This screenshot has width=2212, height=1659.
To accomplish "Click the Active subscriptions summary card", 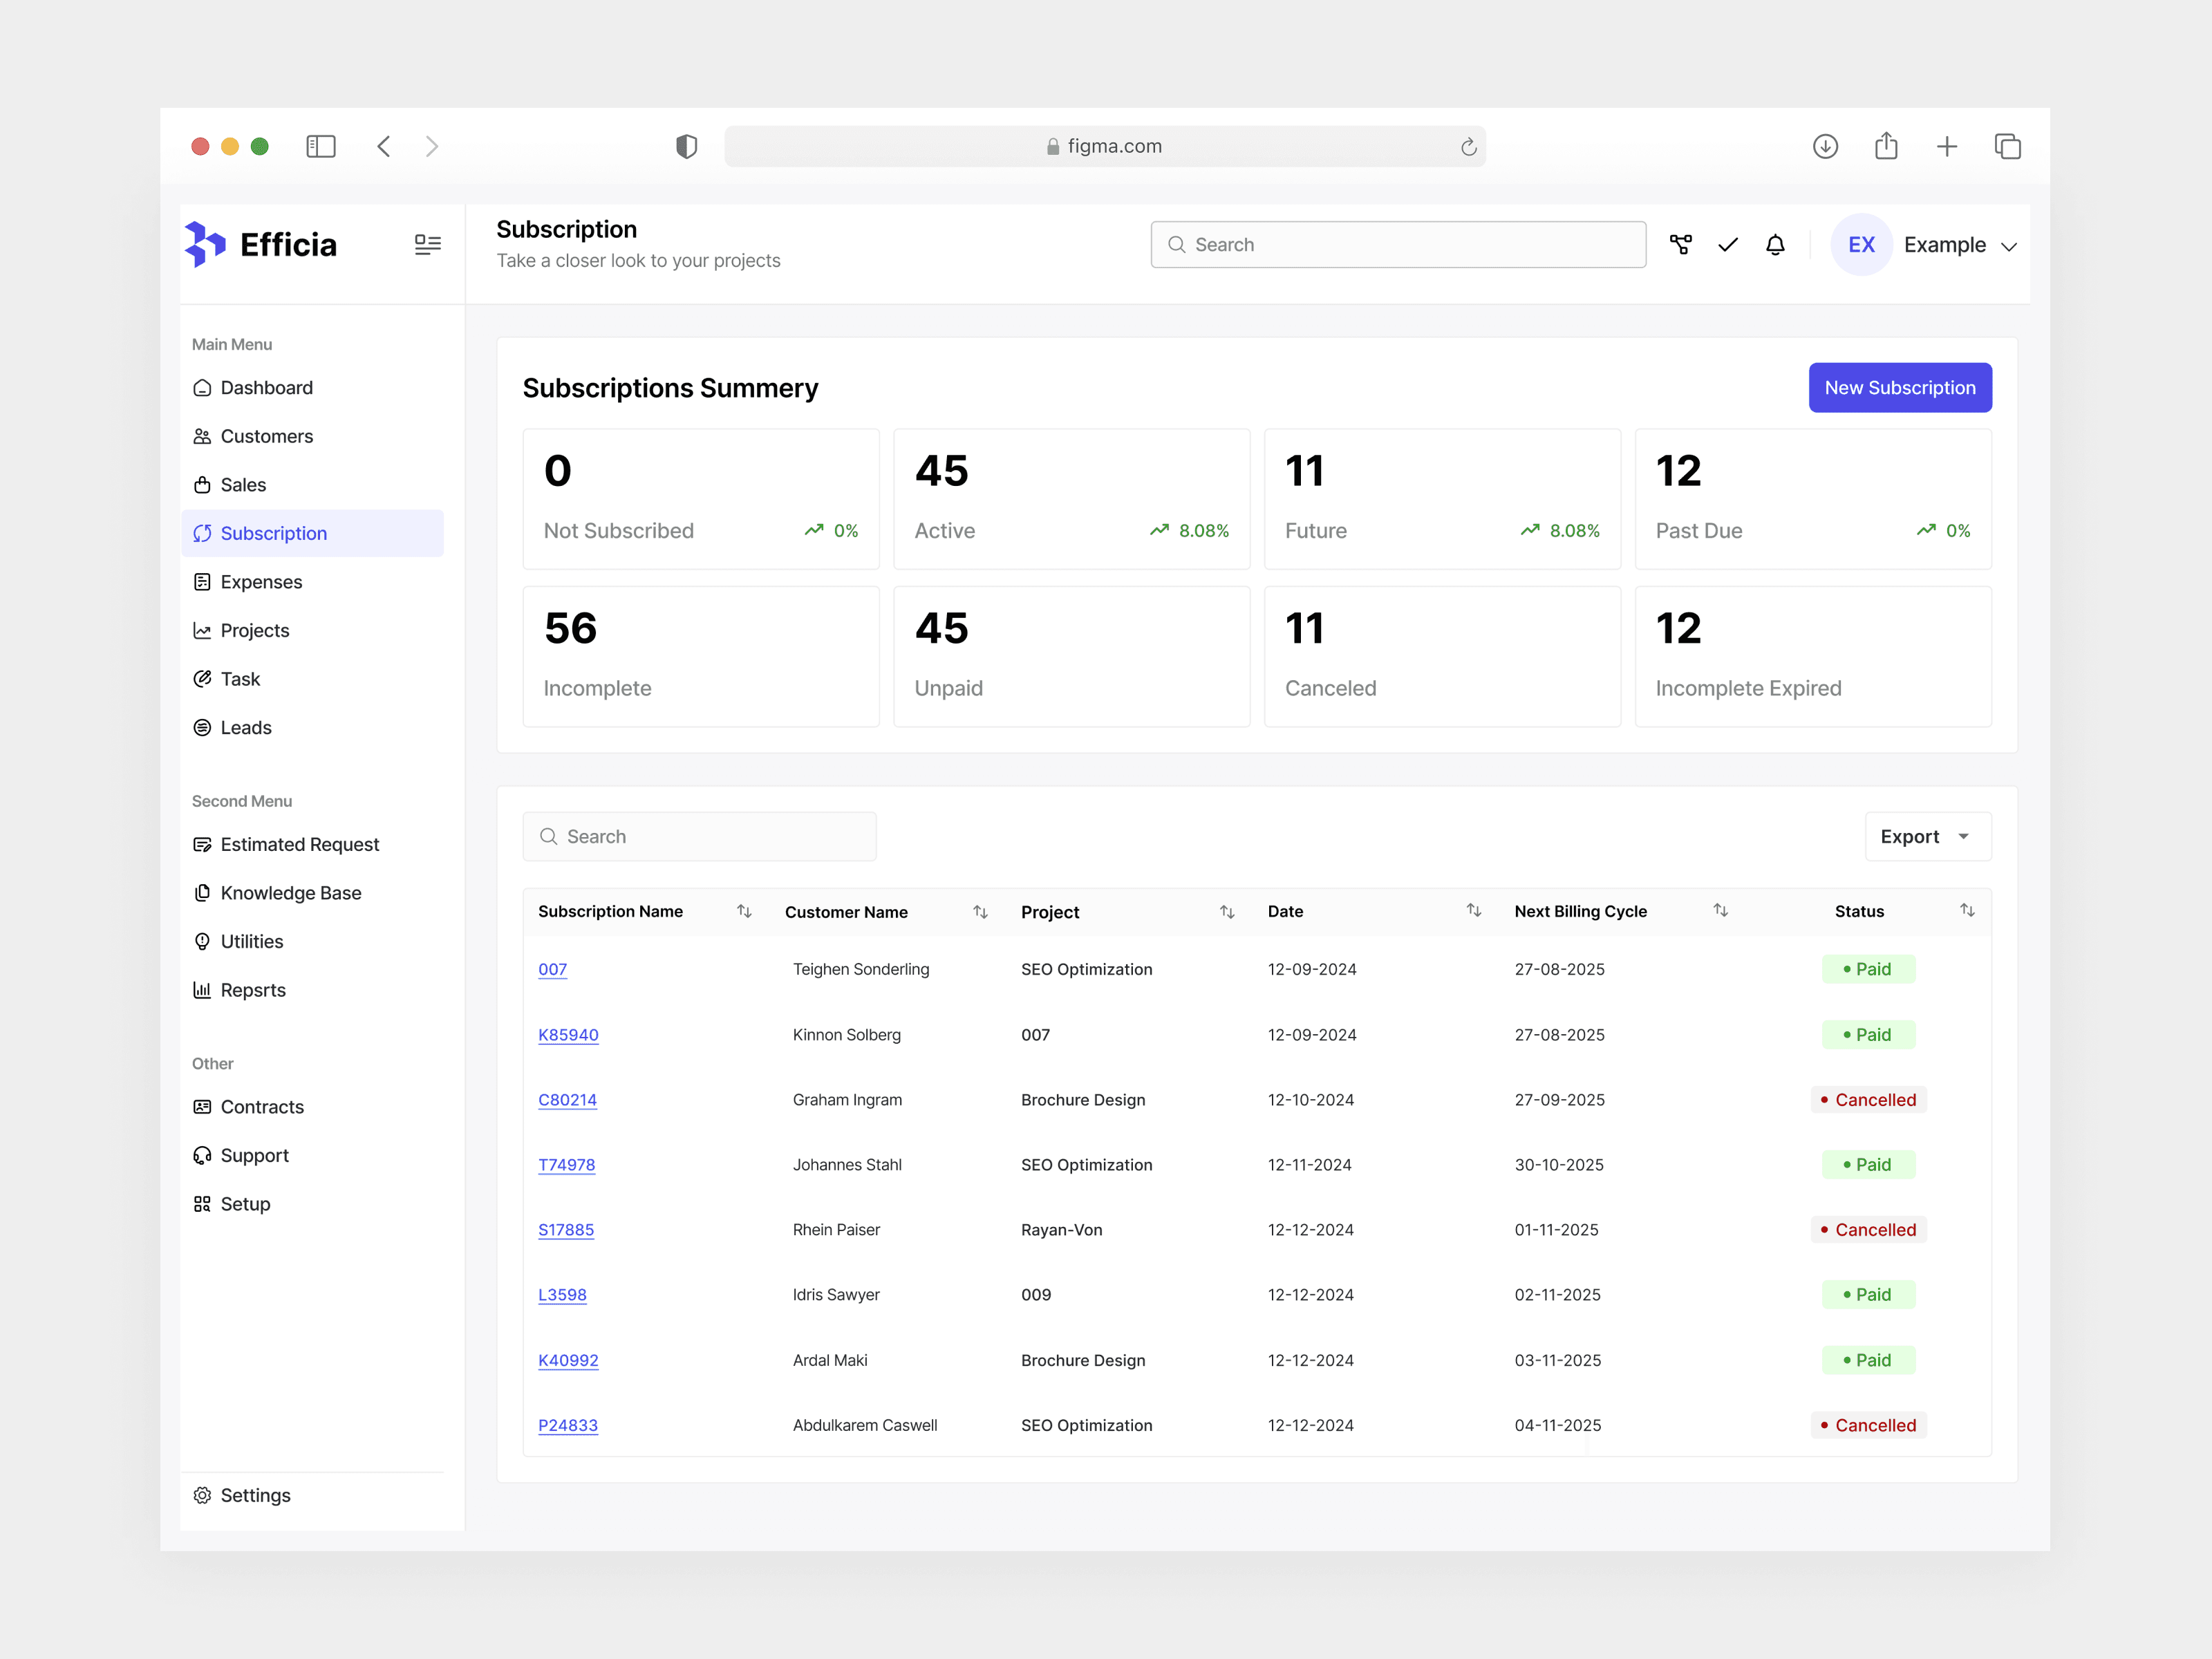I will pos(1071,499).
